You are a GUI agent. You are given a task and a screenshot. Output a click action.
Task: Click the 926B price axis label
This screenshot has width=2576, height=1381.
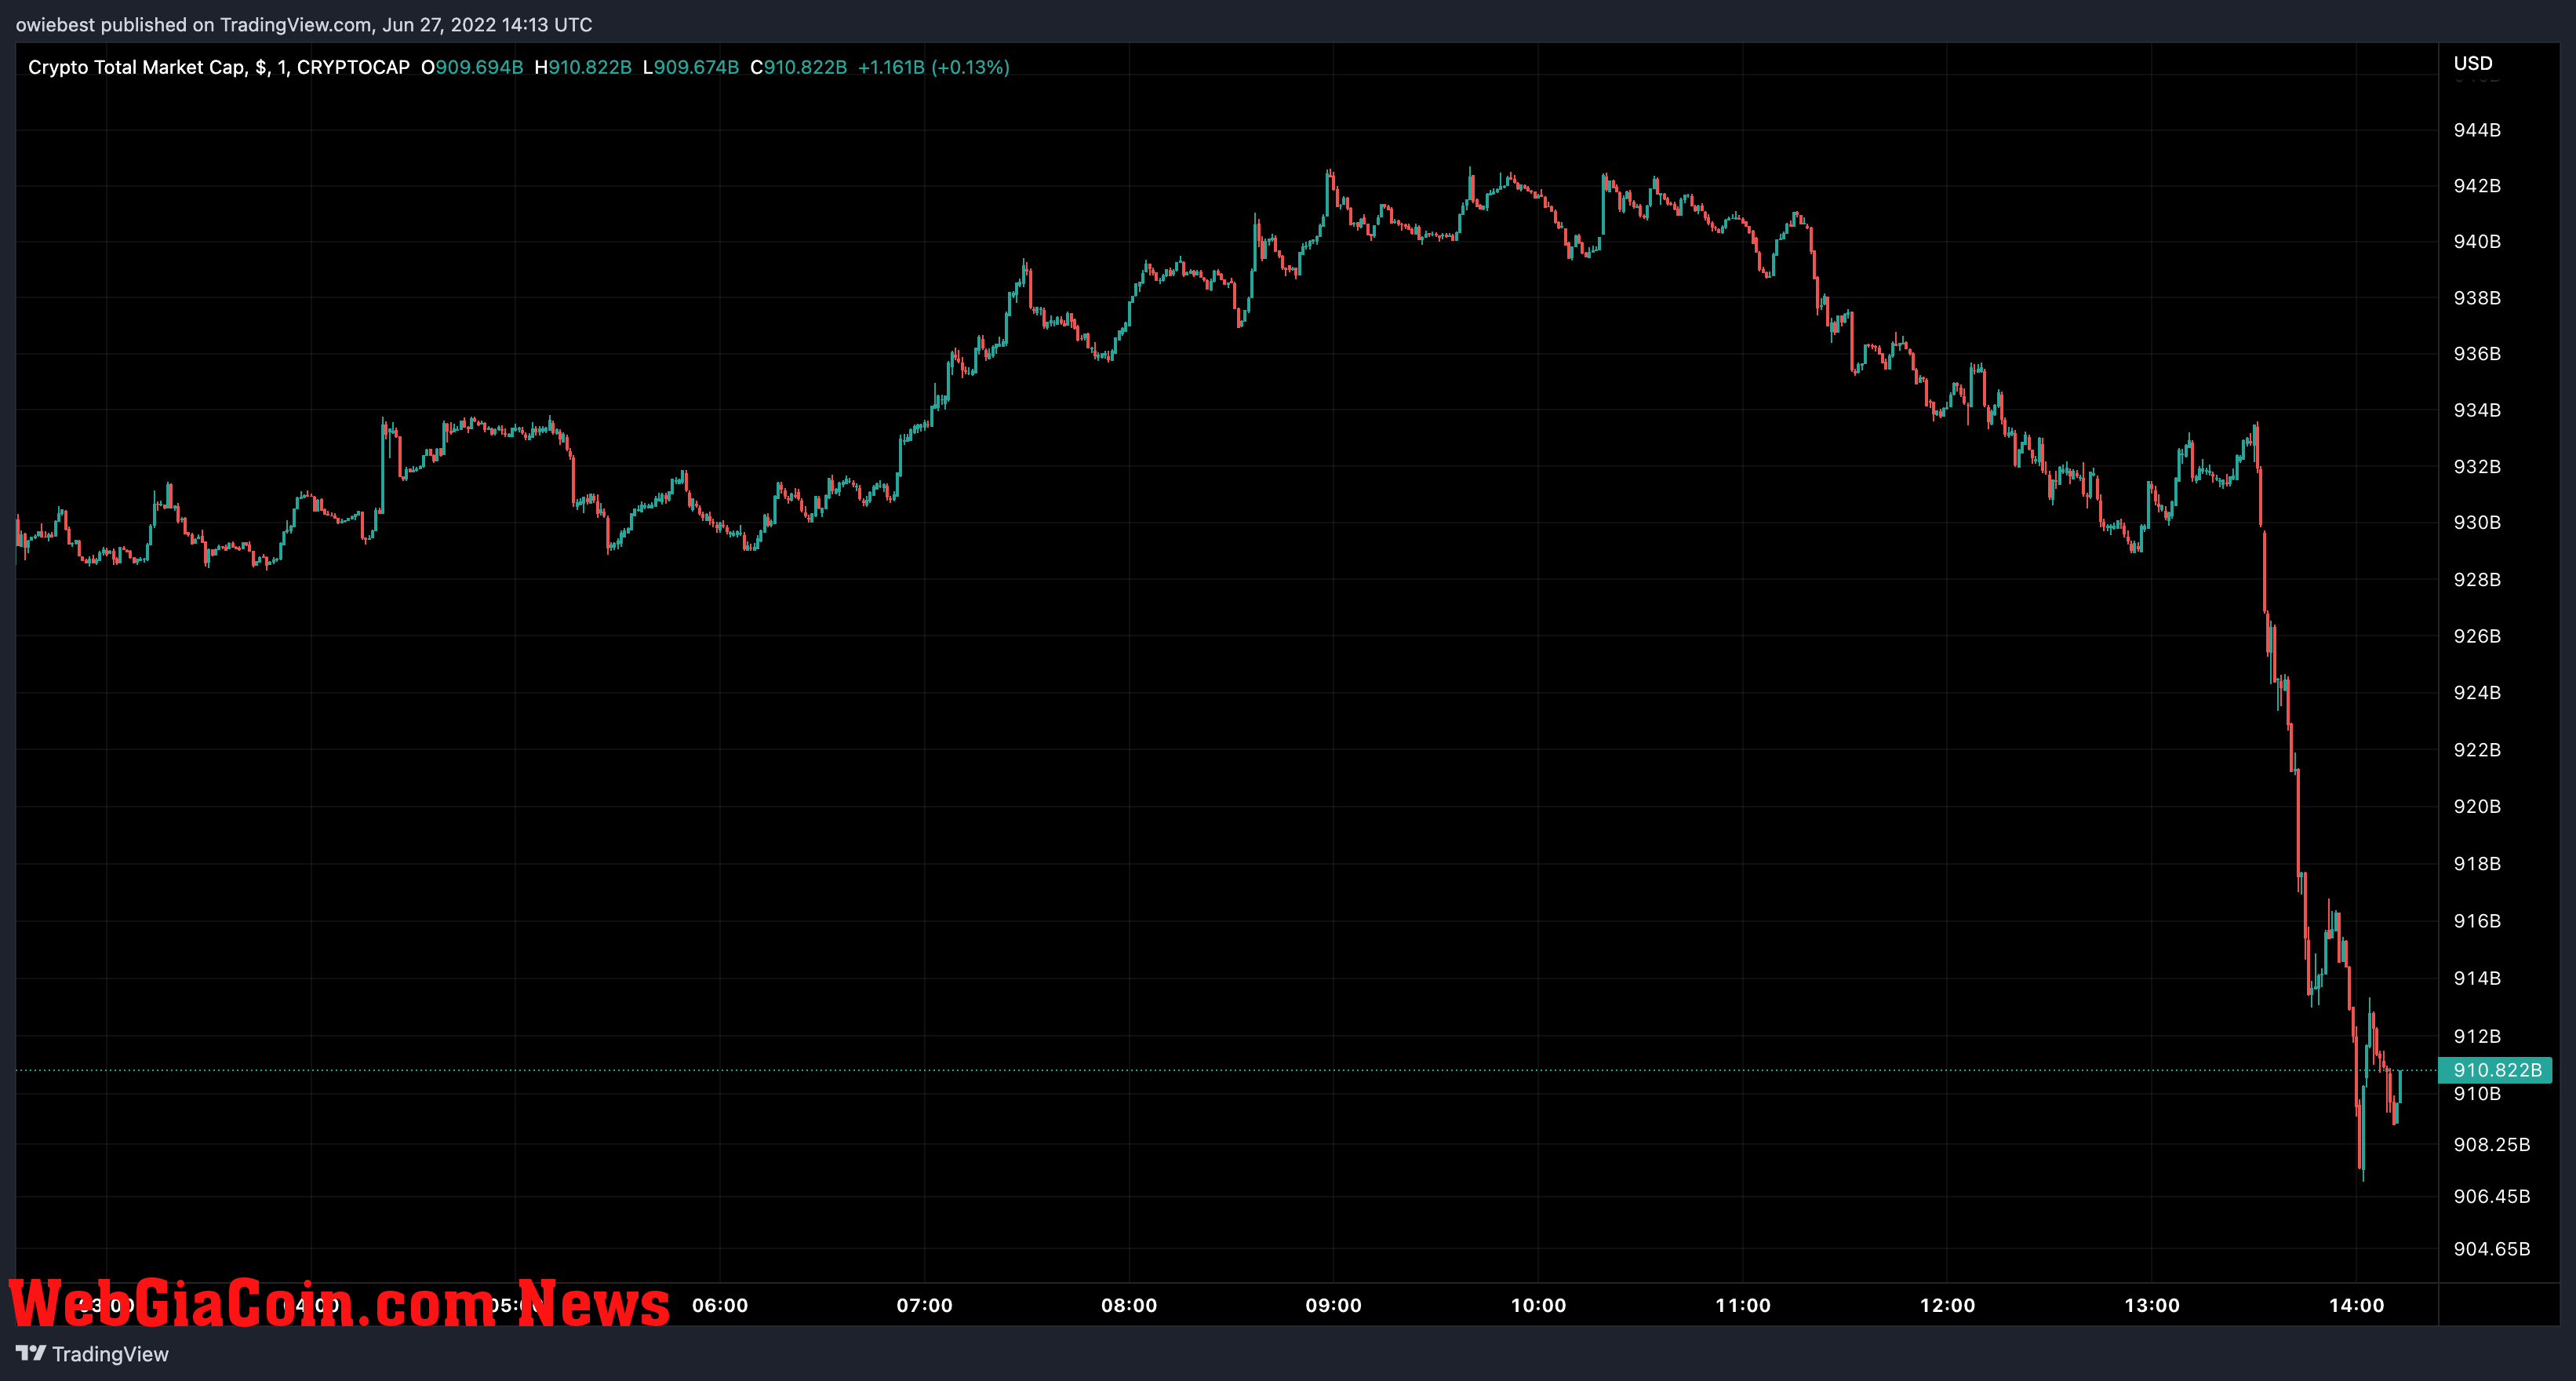pyautogui.click(x=2477, y=636)
